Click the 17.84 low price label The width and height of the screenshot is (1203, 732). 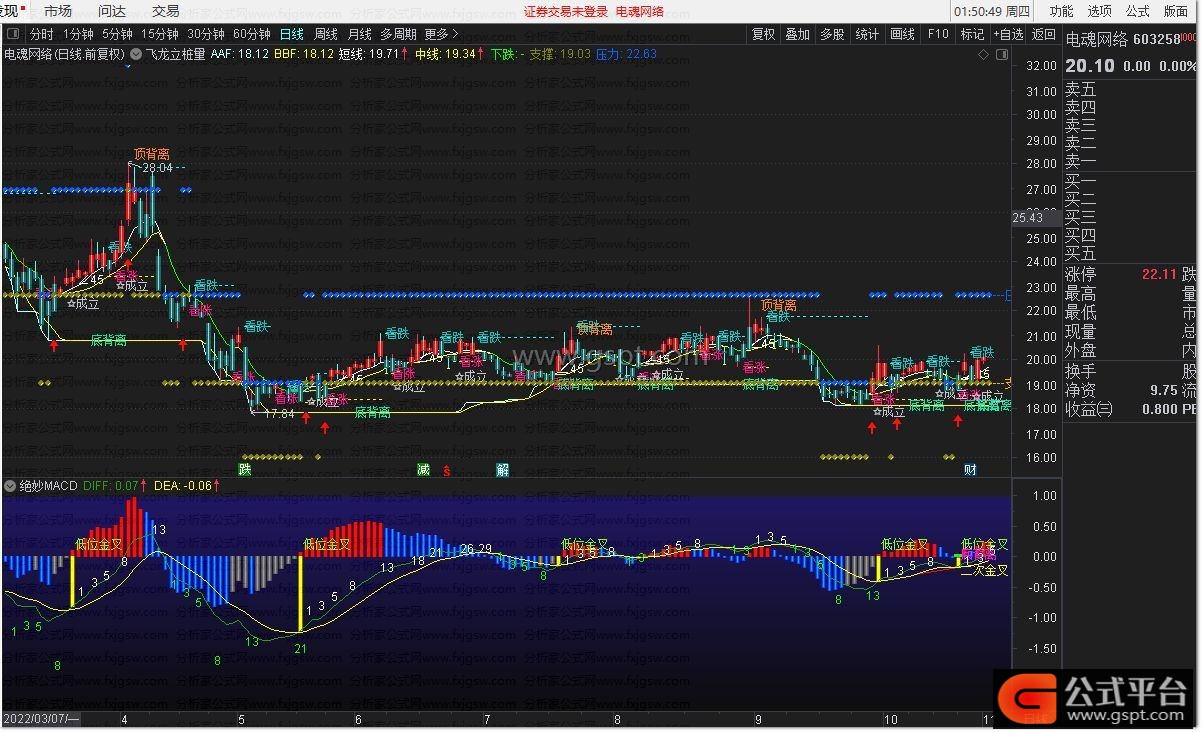[280, 413]
